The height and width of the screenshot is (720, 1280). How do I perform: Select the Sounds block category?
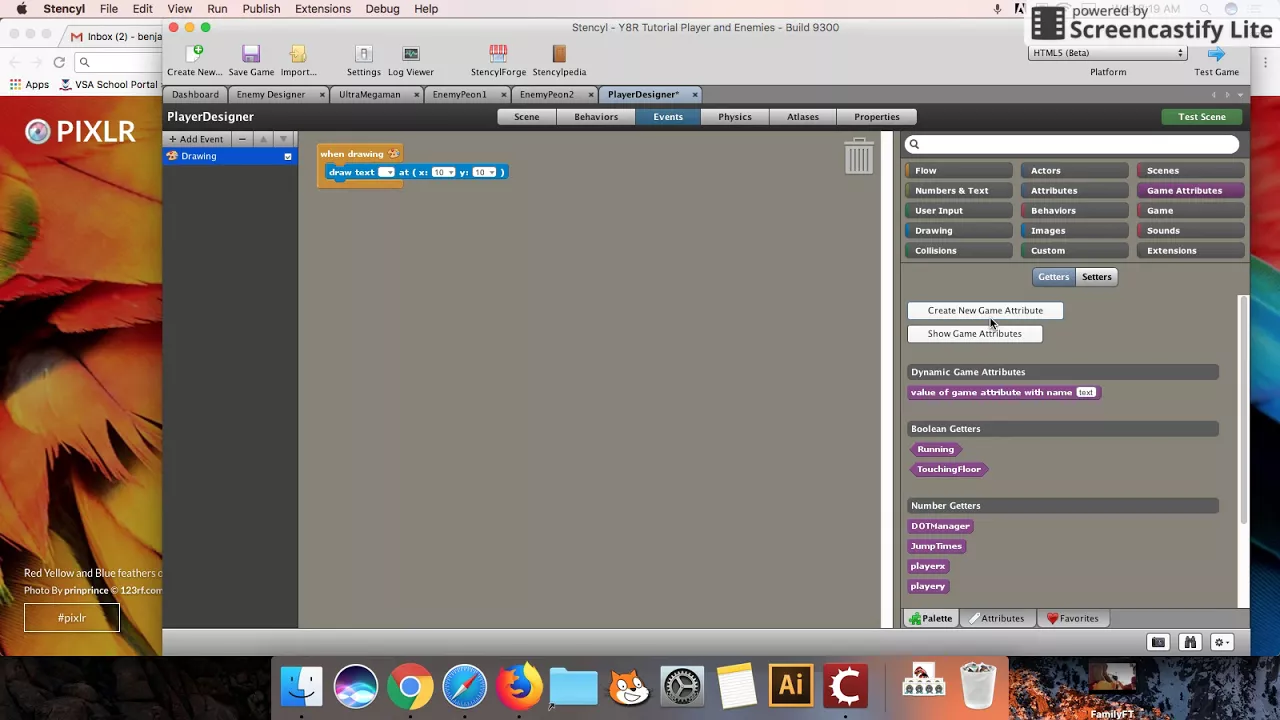tap(1191, 231)
